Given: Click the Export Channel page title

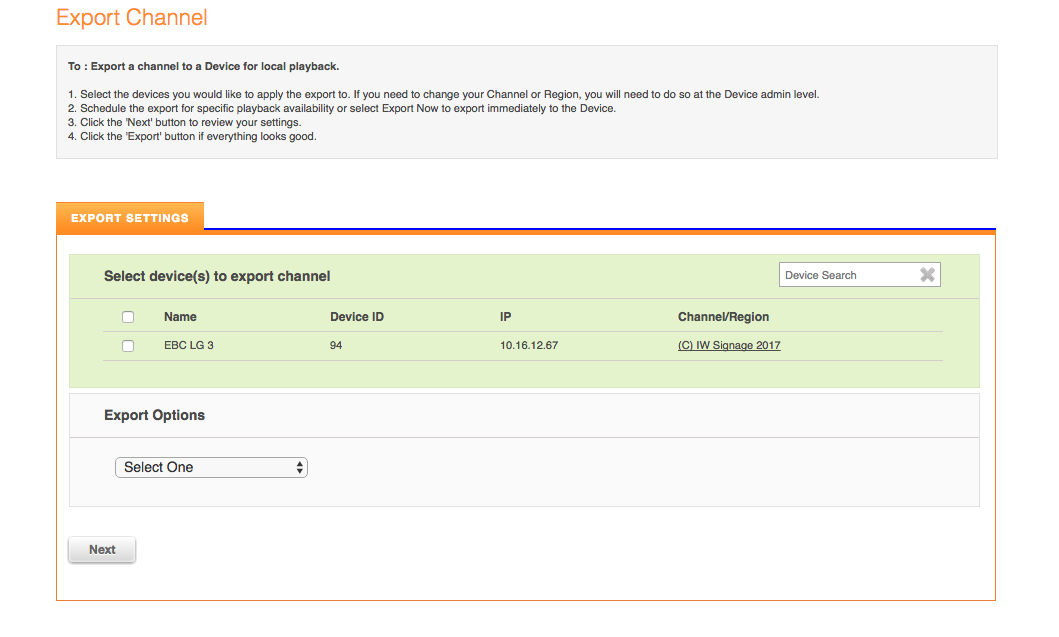Looking at the screenshot, I should [x=132, y=18].
